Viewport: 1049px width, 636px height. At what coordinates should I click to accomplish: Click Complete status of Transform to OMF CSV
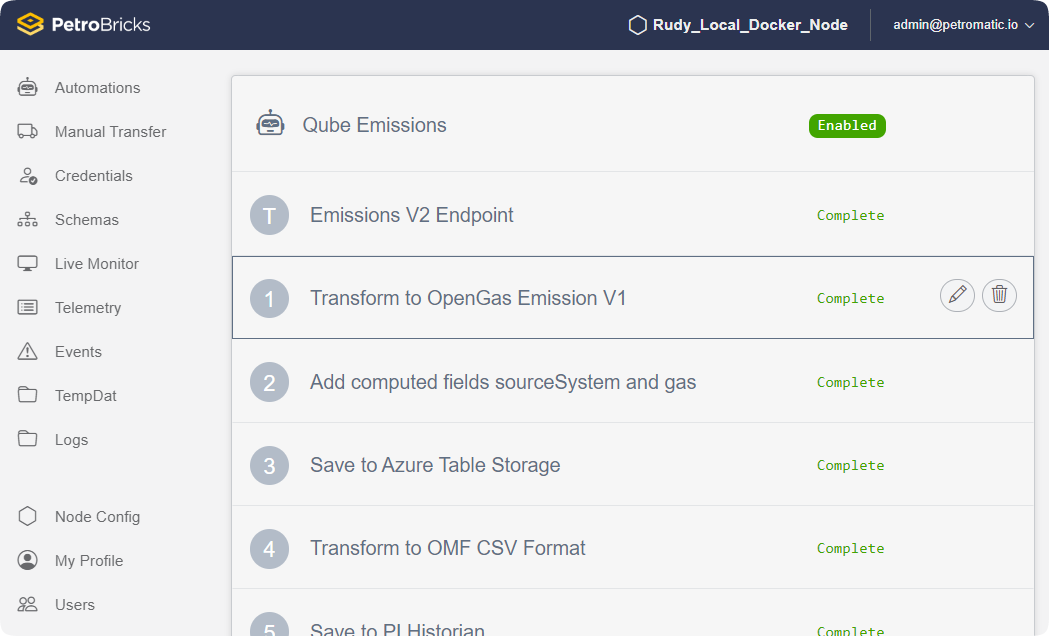850,548
